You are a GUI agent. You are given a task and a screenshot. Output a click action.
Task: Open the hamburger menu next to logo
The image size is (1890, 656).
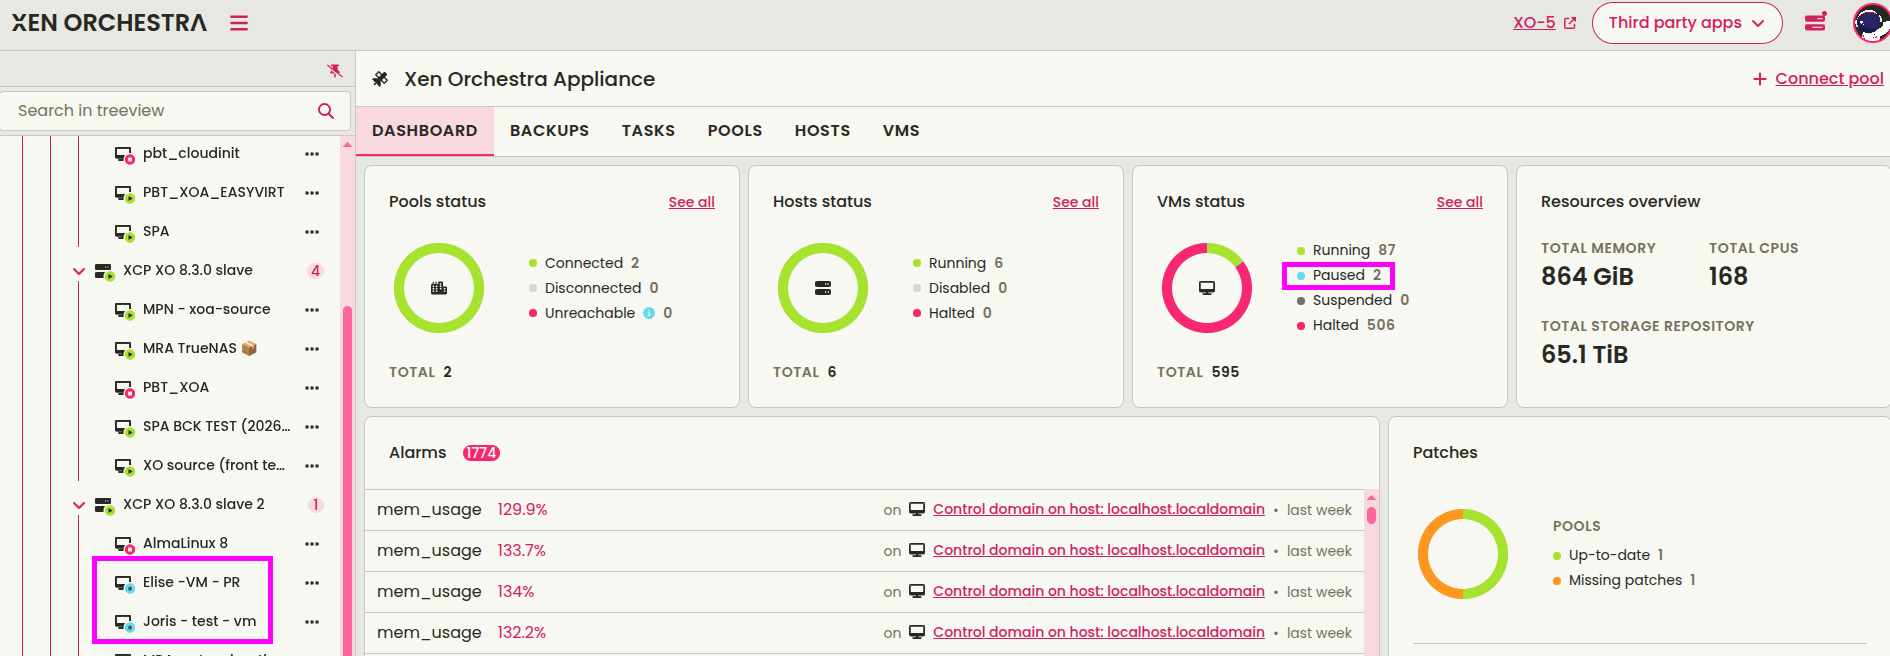click(238, 23)
